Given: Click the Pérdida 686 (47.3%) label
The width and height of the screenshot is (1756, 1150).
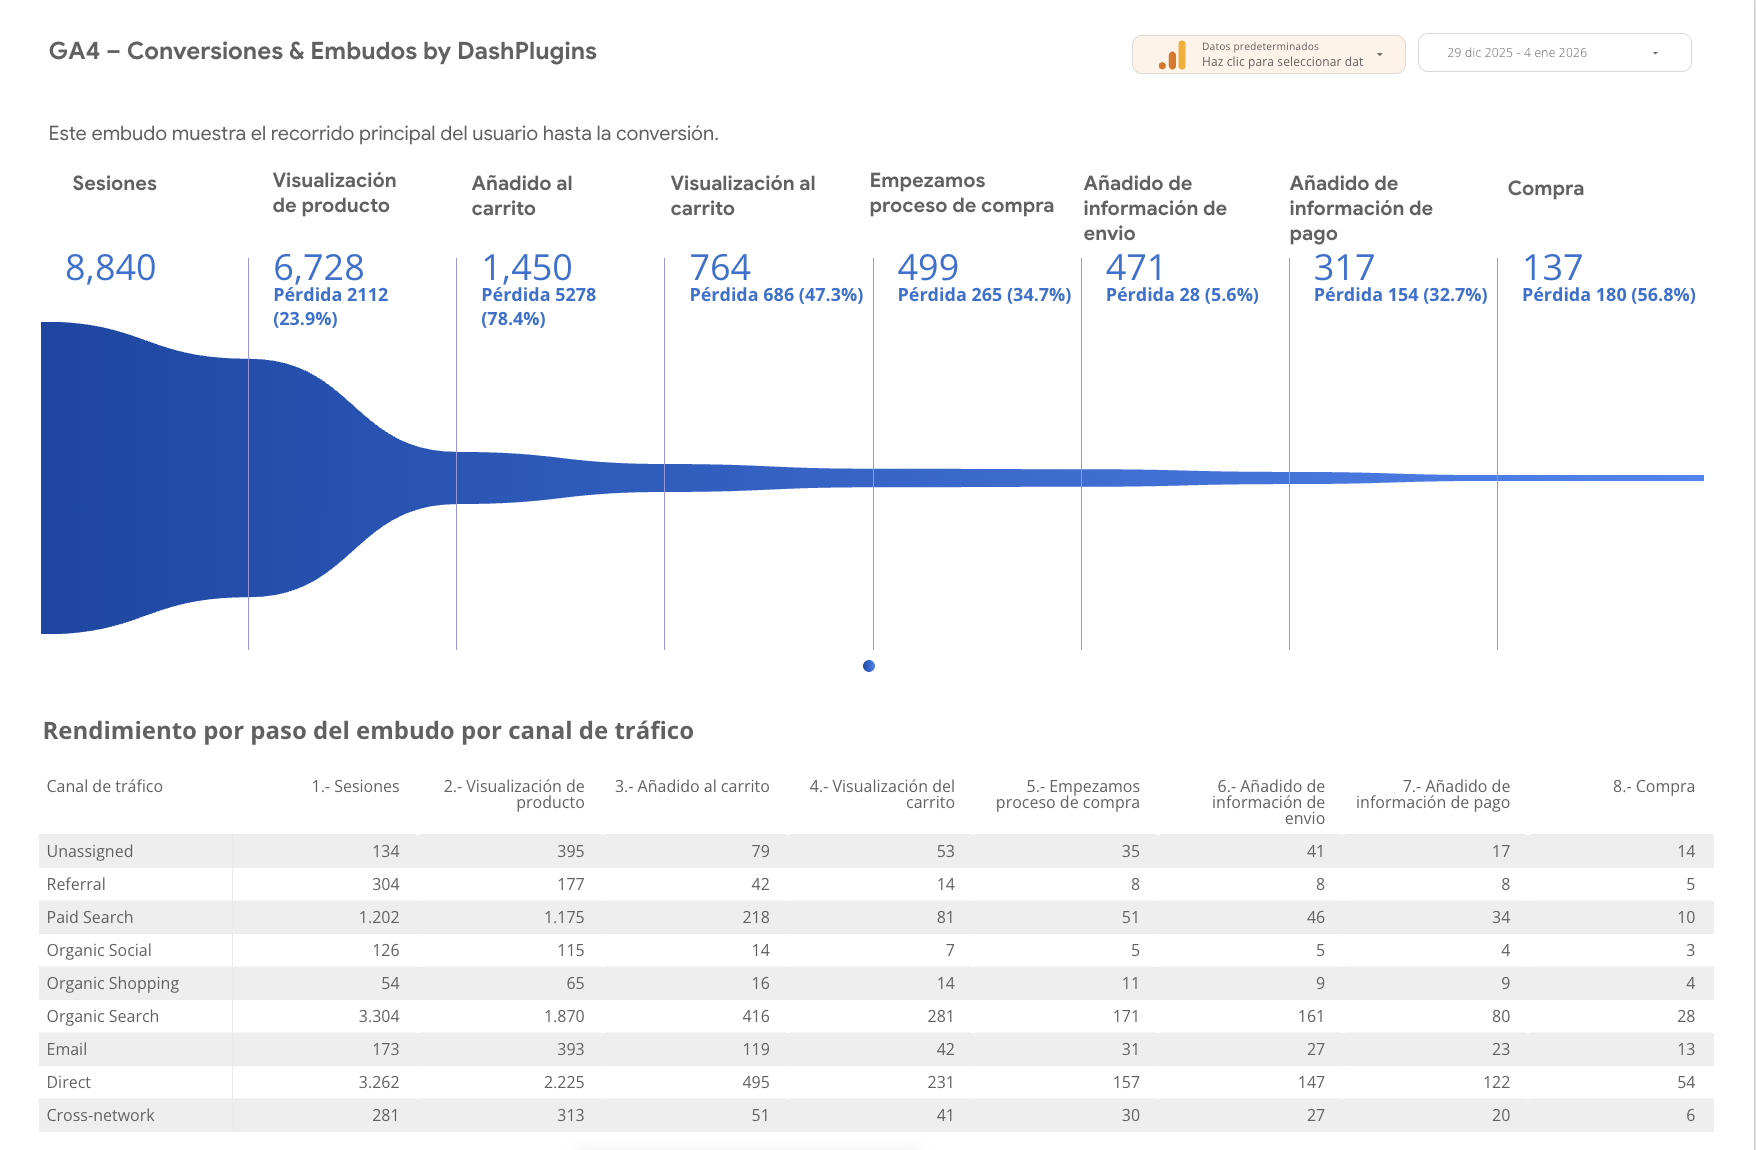Looking at the screenshot, I should (x=776, y=295).
